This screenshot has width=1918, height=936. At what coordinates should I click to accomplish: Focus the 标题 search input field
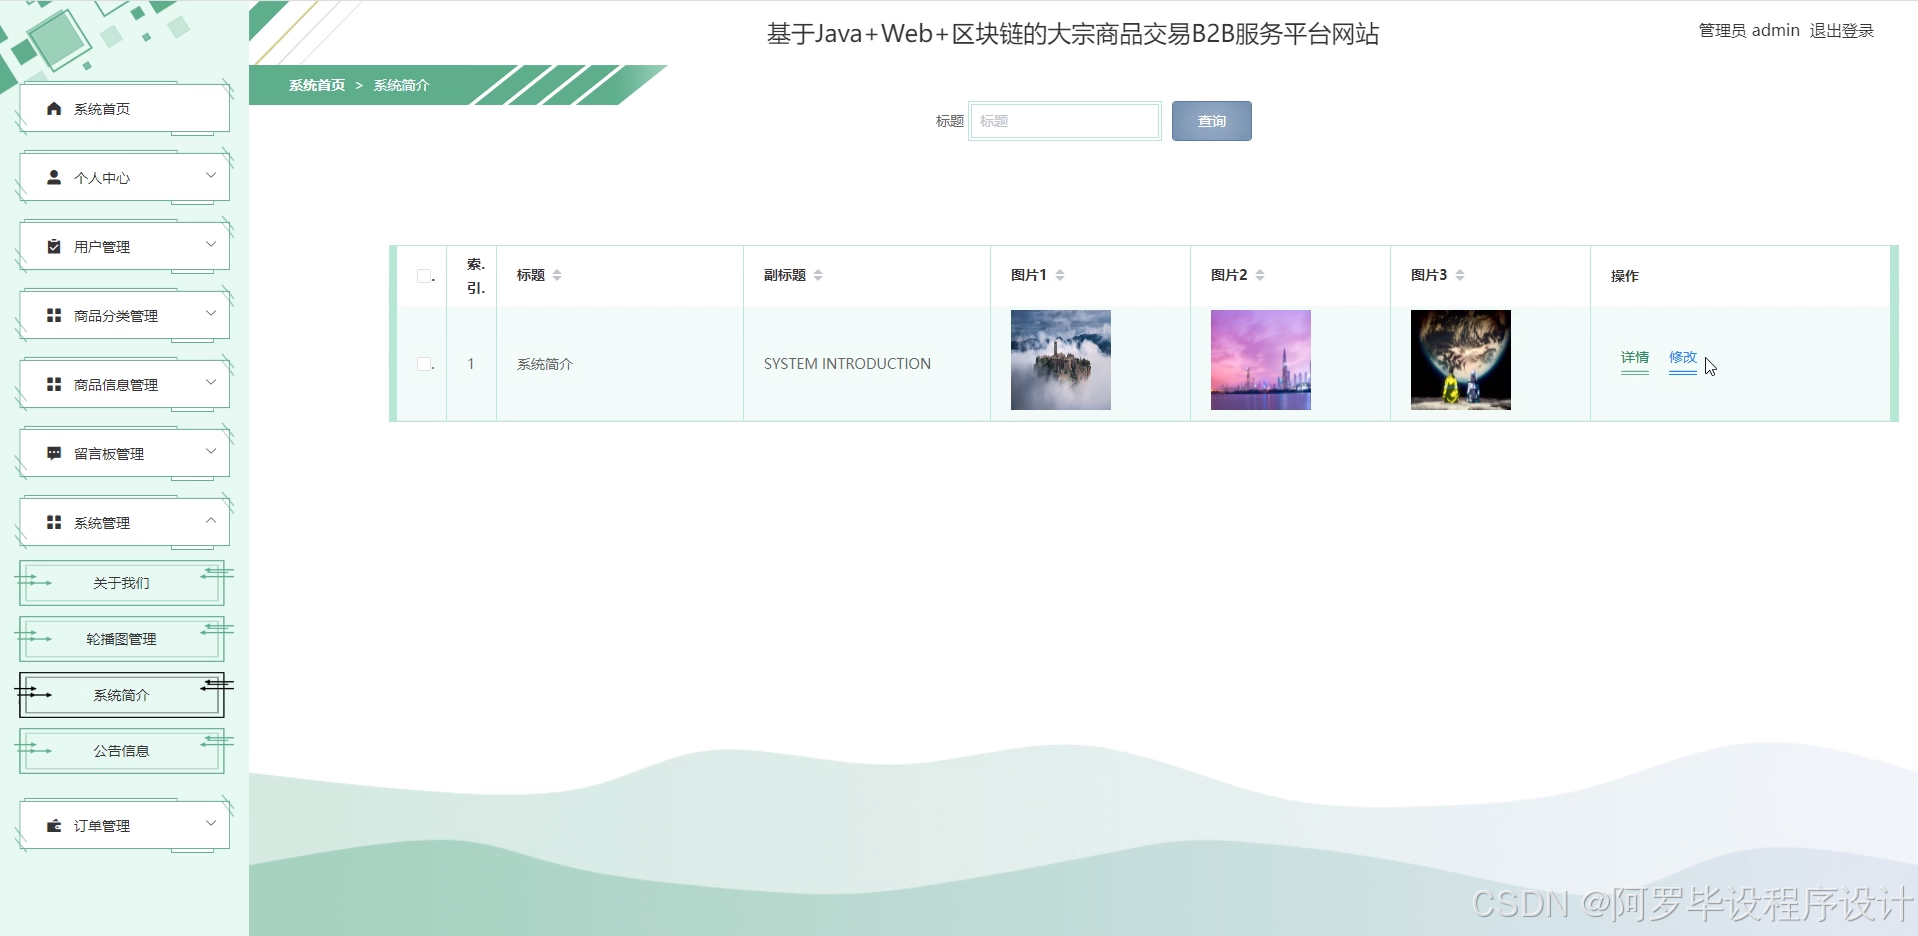1064,121
